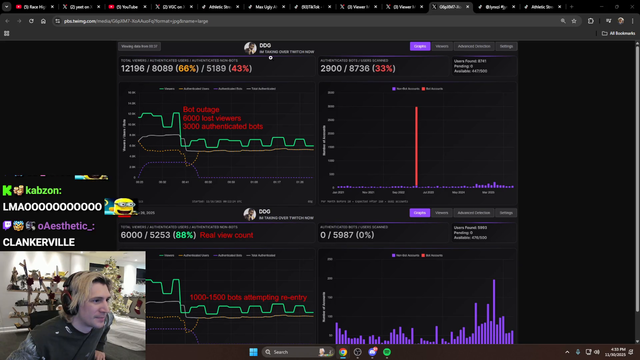Open OBS Studio from the taskbar
This screenshot has width=640, height=360.
click(358, 352)
